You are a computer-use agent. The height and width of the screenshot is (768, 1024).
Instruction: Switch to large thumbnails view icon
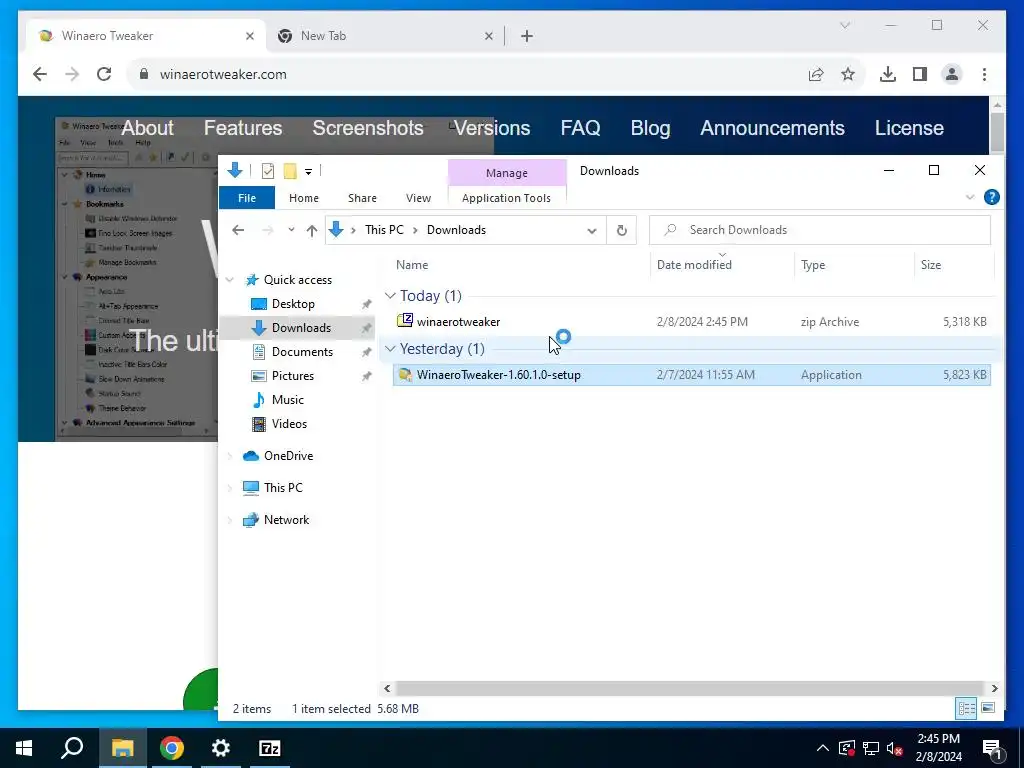pos(988,708)
